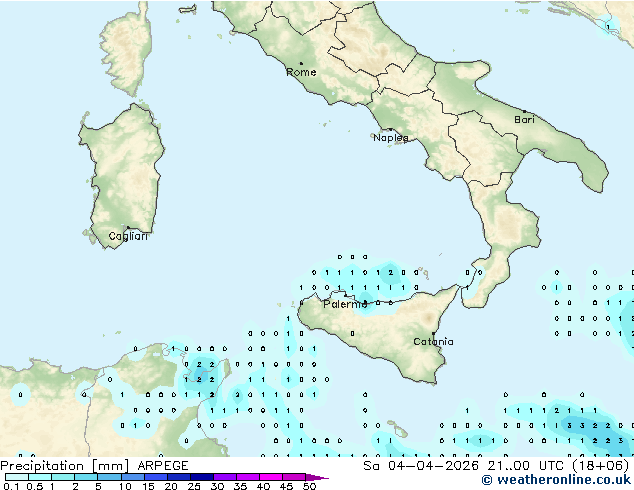634x490 pixels.
Task: Click the legend value '0.1'
Action: point(11,486)
